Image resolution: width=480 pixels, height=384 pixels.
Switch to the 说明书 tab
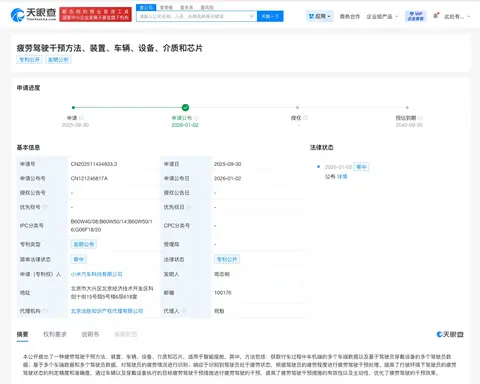[90, 334]
